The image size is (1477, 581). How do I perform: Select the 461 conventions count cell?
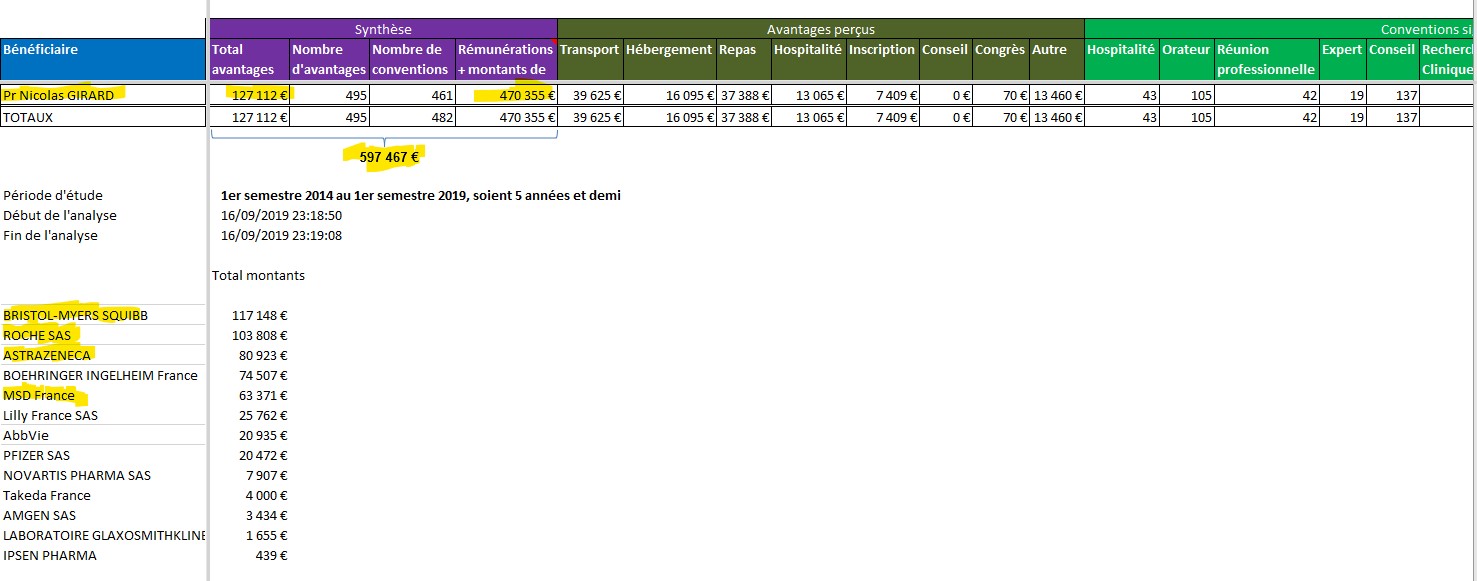412,95
